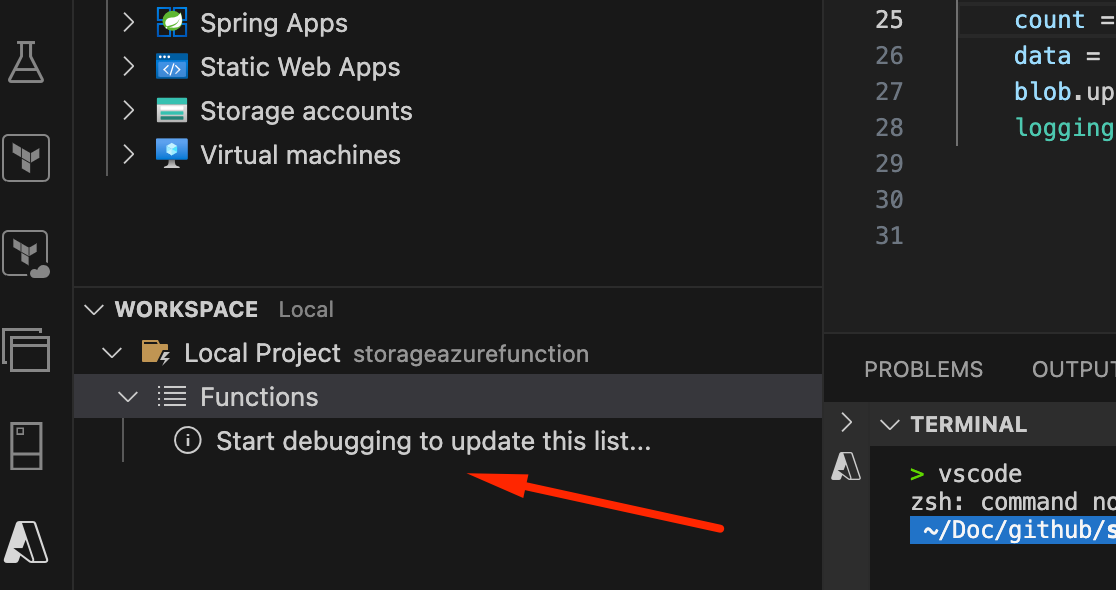Open the Azure icon in activity bar
The width and height of the screenshot is (1116, 590).
(x=26, y=542)
